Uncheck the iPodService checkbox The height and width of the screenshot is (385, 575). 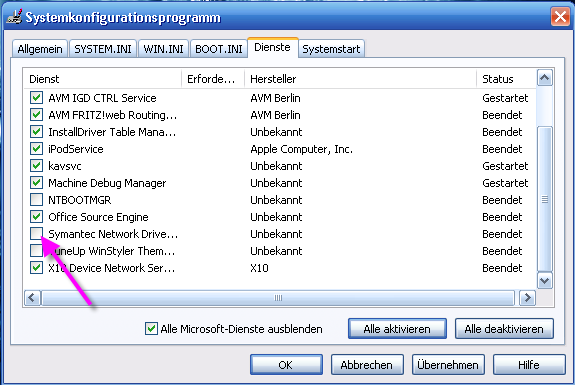(36, 149)
